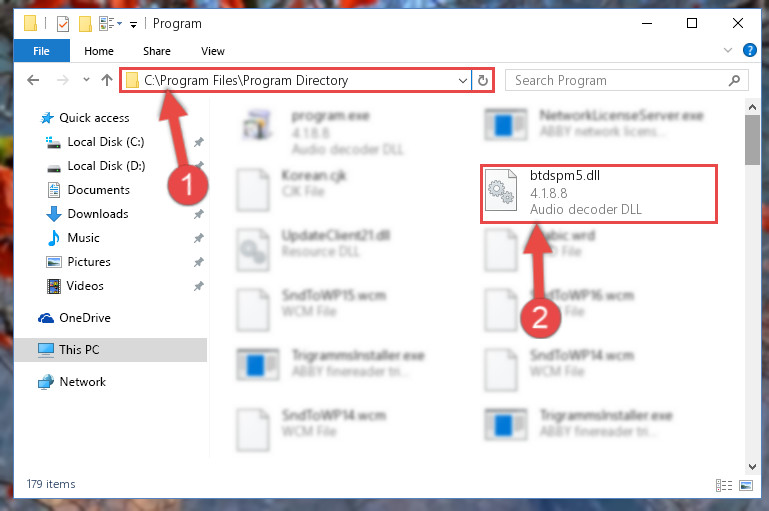Open recent locations dropdown arrow
Screen dimensions: 769x511
click(86, 79)
